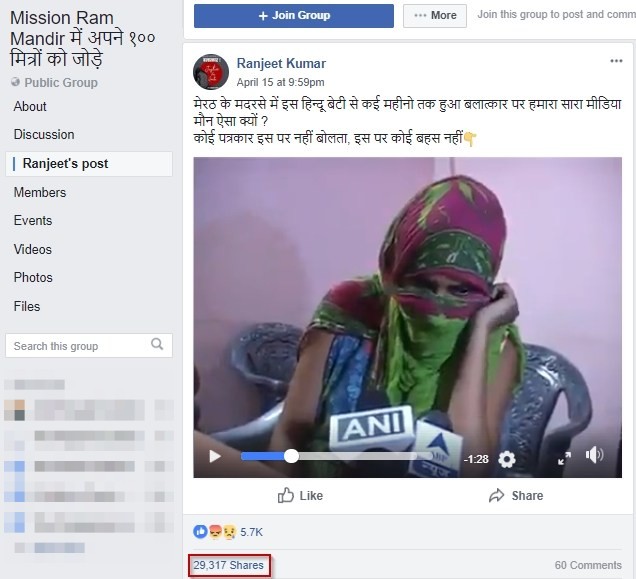View the 29,317 Shares list
This screenshot has height=579, width=636.
[228, 565]
